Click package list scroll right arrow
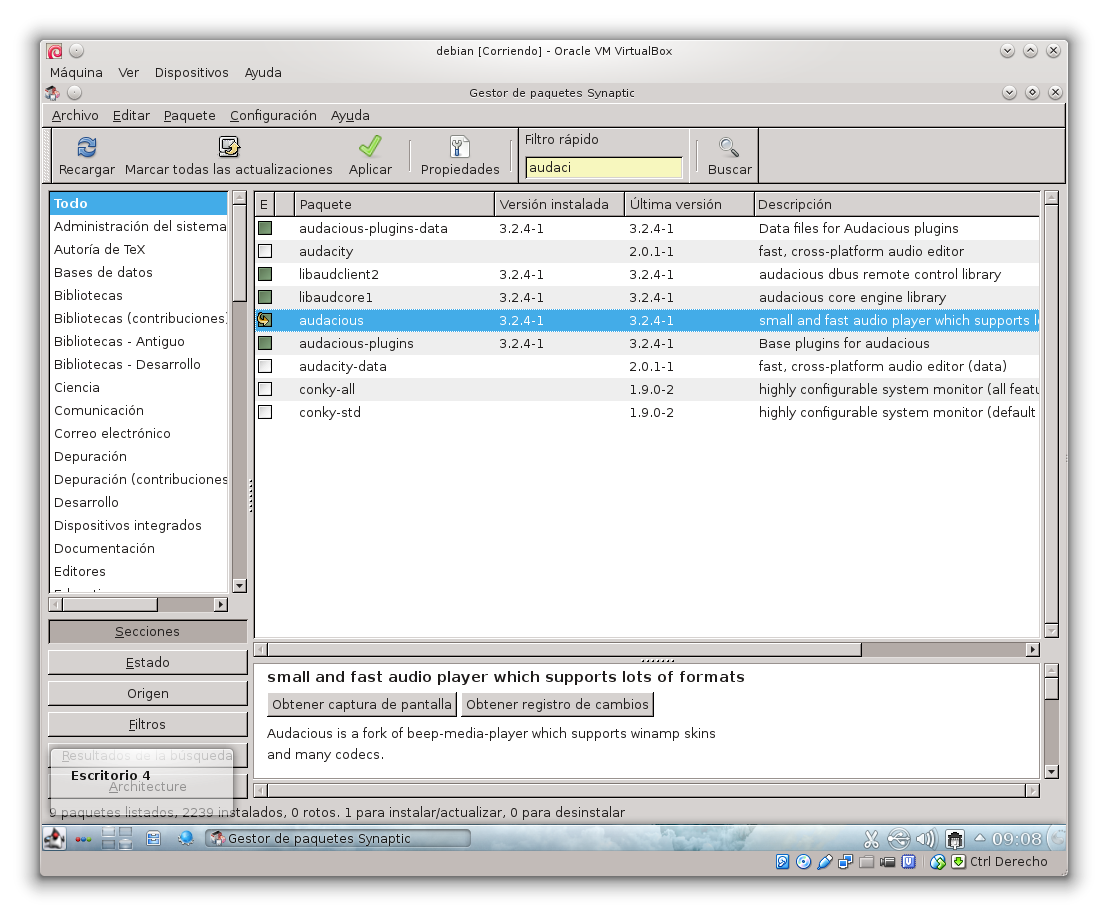 pos(1032,650)
